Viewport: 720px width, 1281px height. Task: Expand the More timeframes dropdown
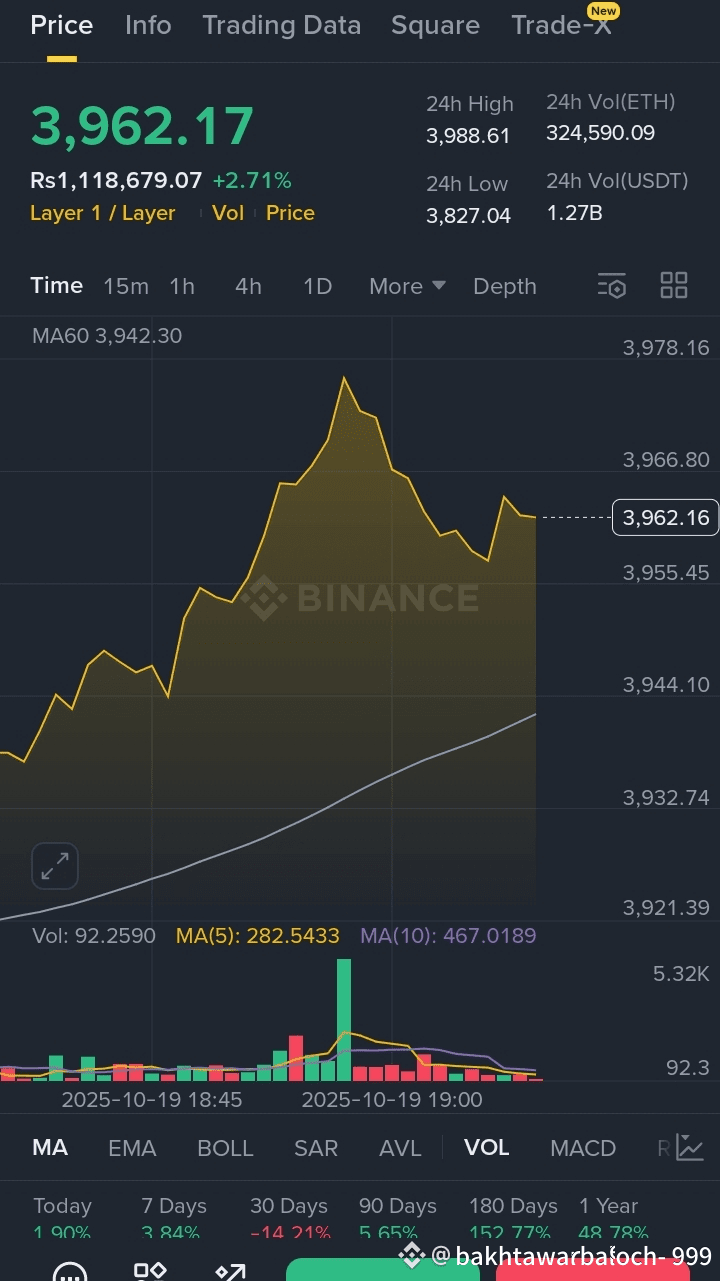(407, 286)
